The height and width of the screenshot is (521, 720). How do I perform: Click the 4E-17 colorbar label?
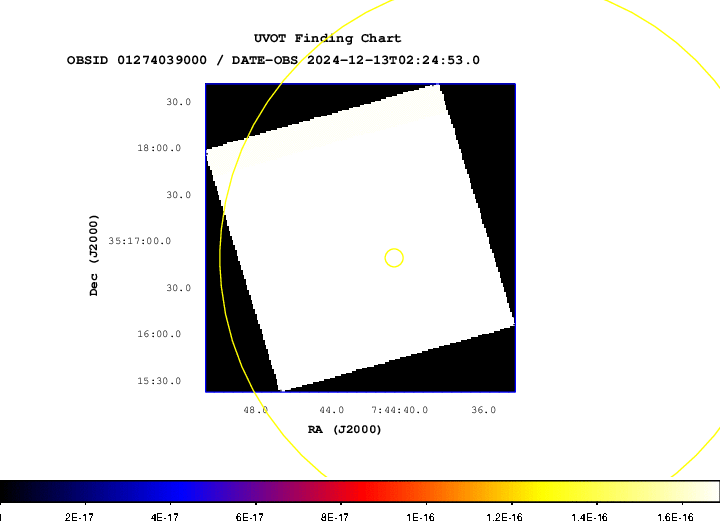click(x=164, y=517)
